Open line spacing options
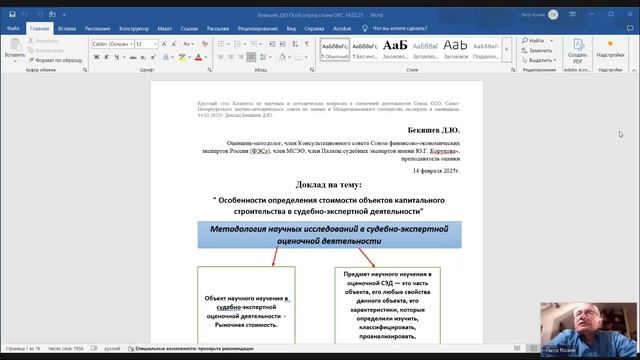640x360 pixels. pos(263,57)
